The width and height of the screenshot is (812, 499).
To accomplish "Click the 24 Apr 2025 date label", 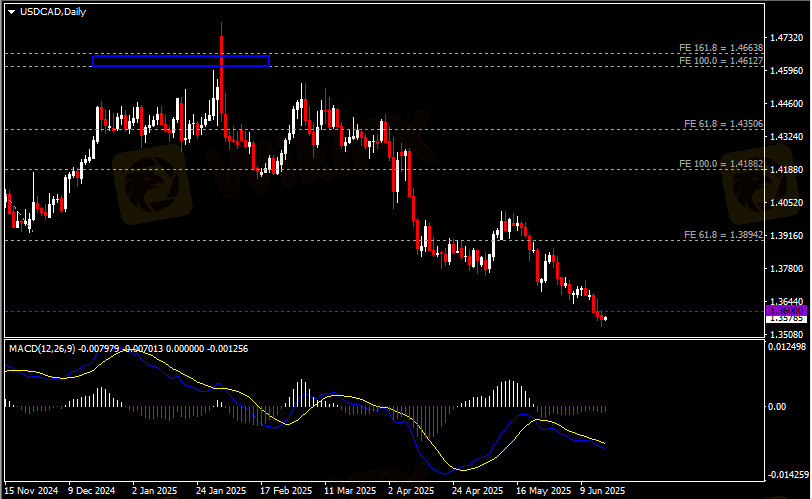I will click(x=477, y=490).
